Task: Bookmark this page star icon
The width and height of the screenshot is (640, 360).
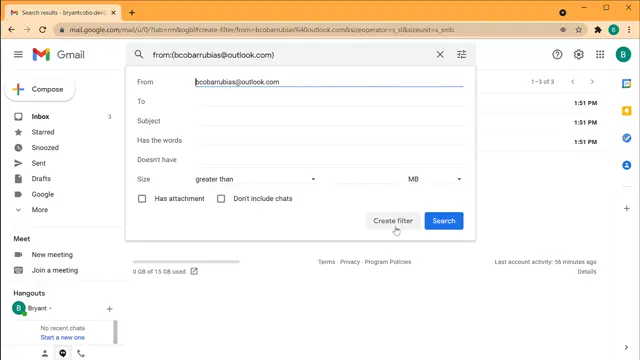Action: [x=578, y=30]
